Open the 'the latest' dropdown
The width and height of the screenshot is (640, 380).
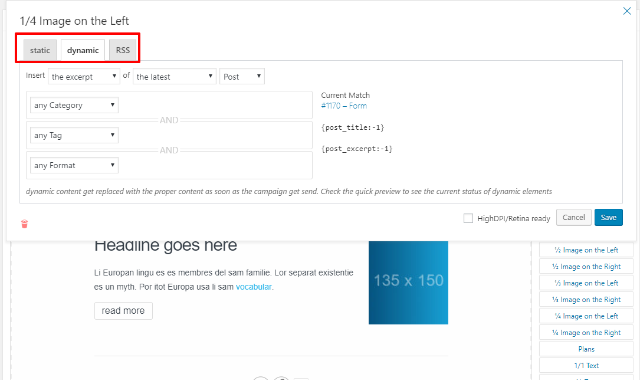pos(174,77)
